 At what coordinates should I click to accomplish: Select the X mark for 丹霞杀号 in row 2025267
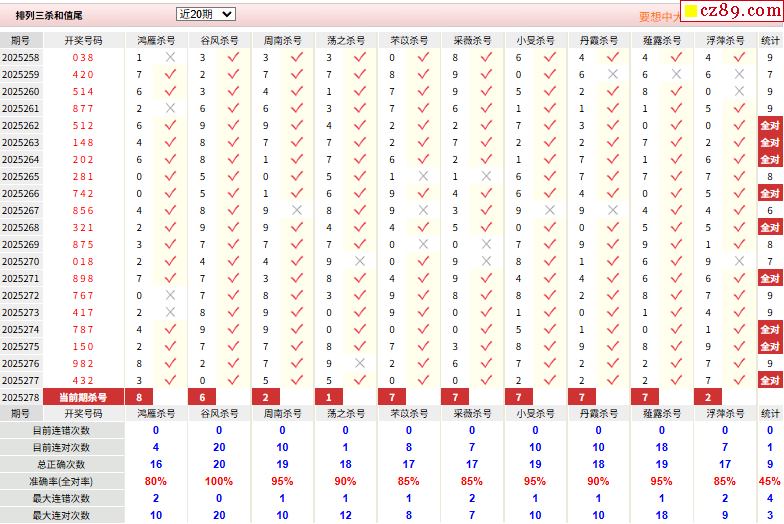[612, 210]
